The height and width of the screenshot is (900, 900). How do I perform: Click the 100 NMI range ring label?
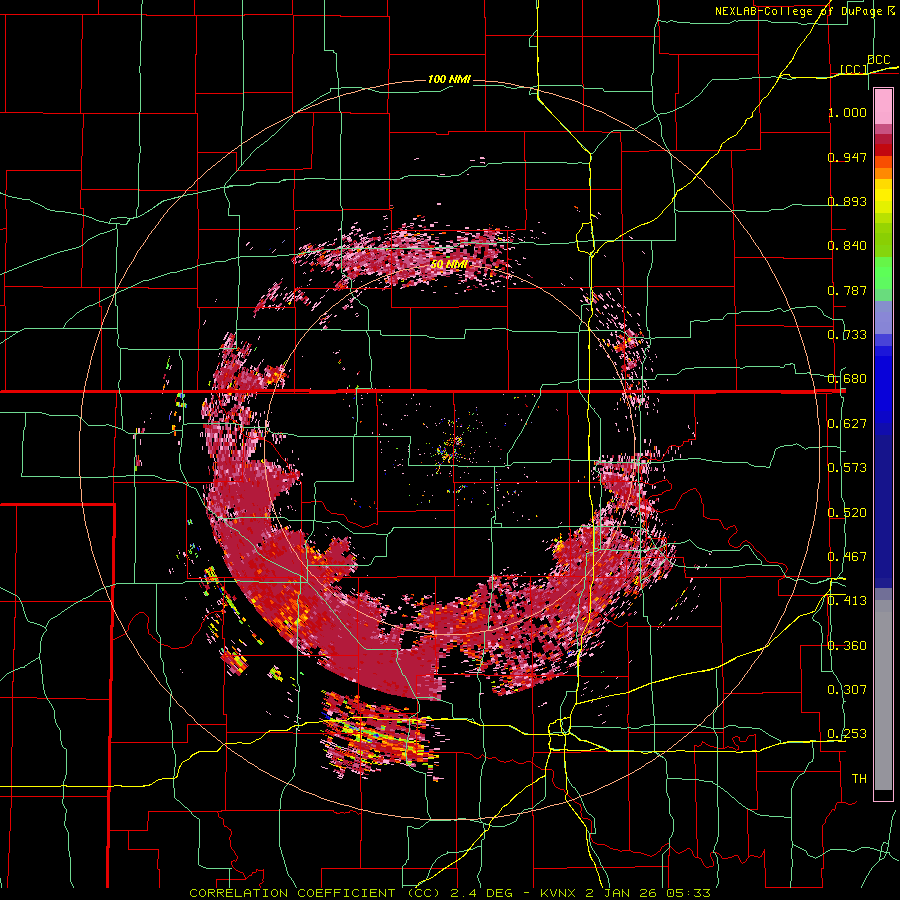[x=449, y=79]
